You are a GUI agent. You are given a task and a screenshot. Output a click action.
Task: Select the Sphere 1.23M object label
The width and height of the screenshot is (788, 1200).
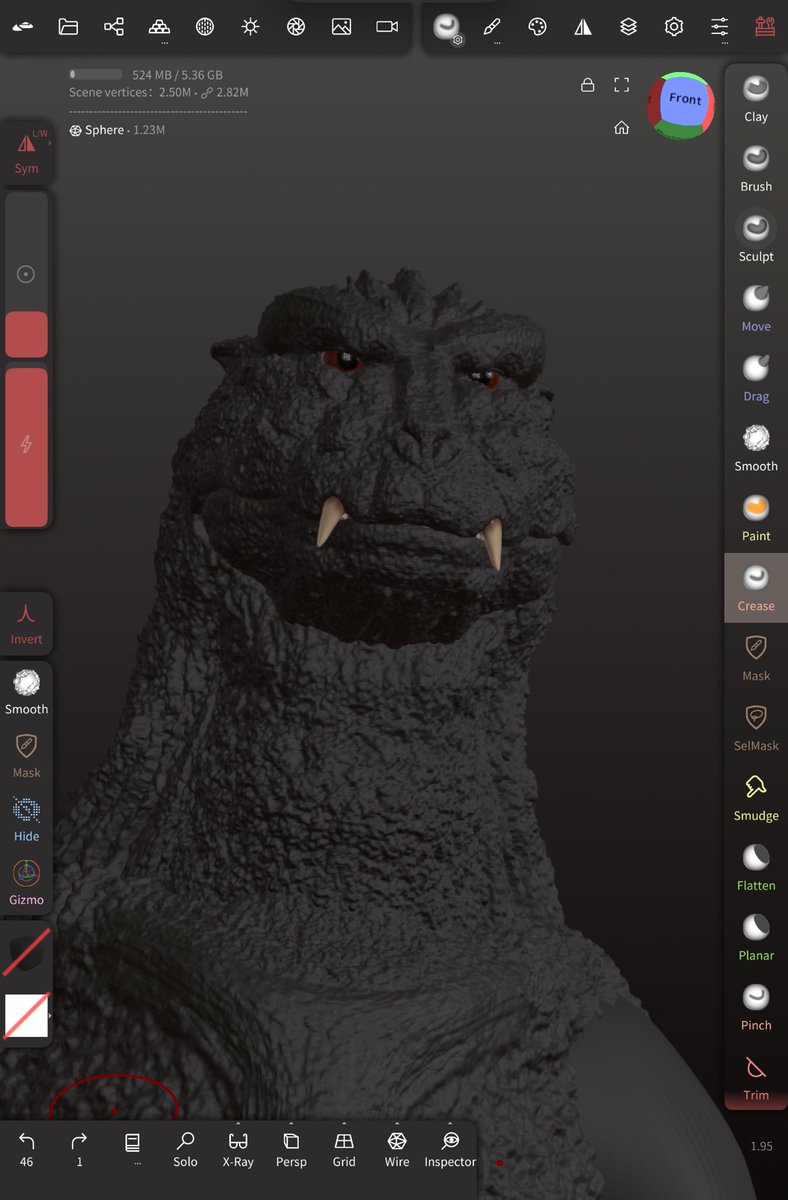[117, 130]
